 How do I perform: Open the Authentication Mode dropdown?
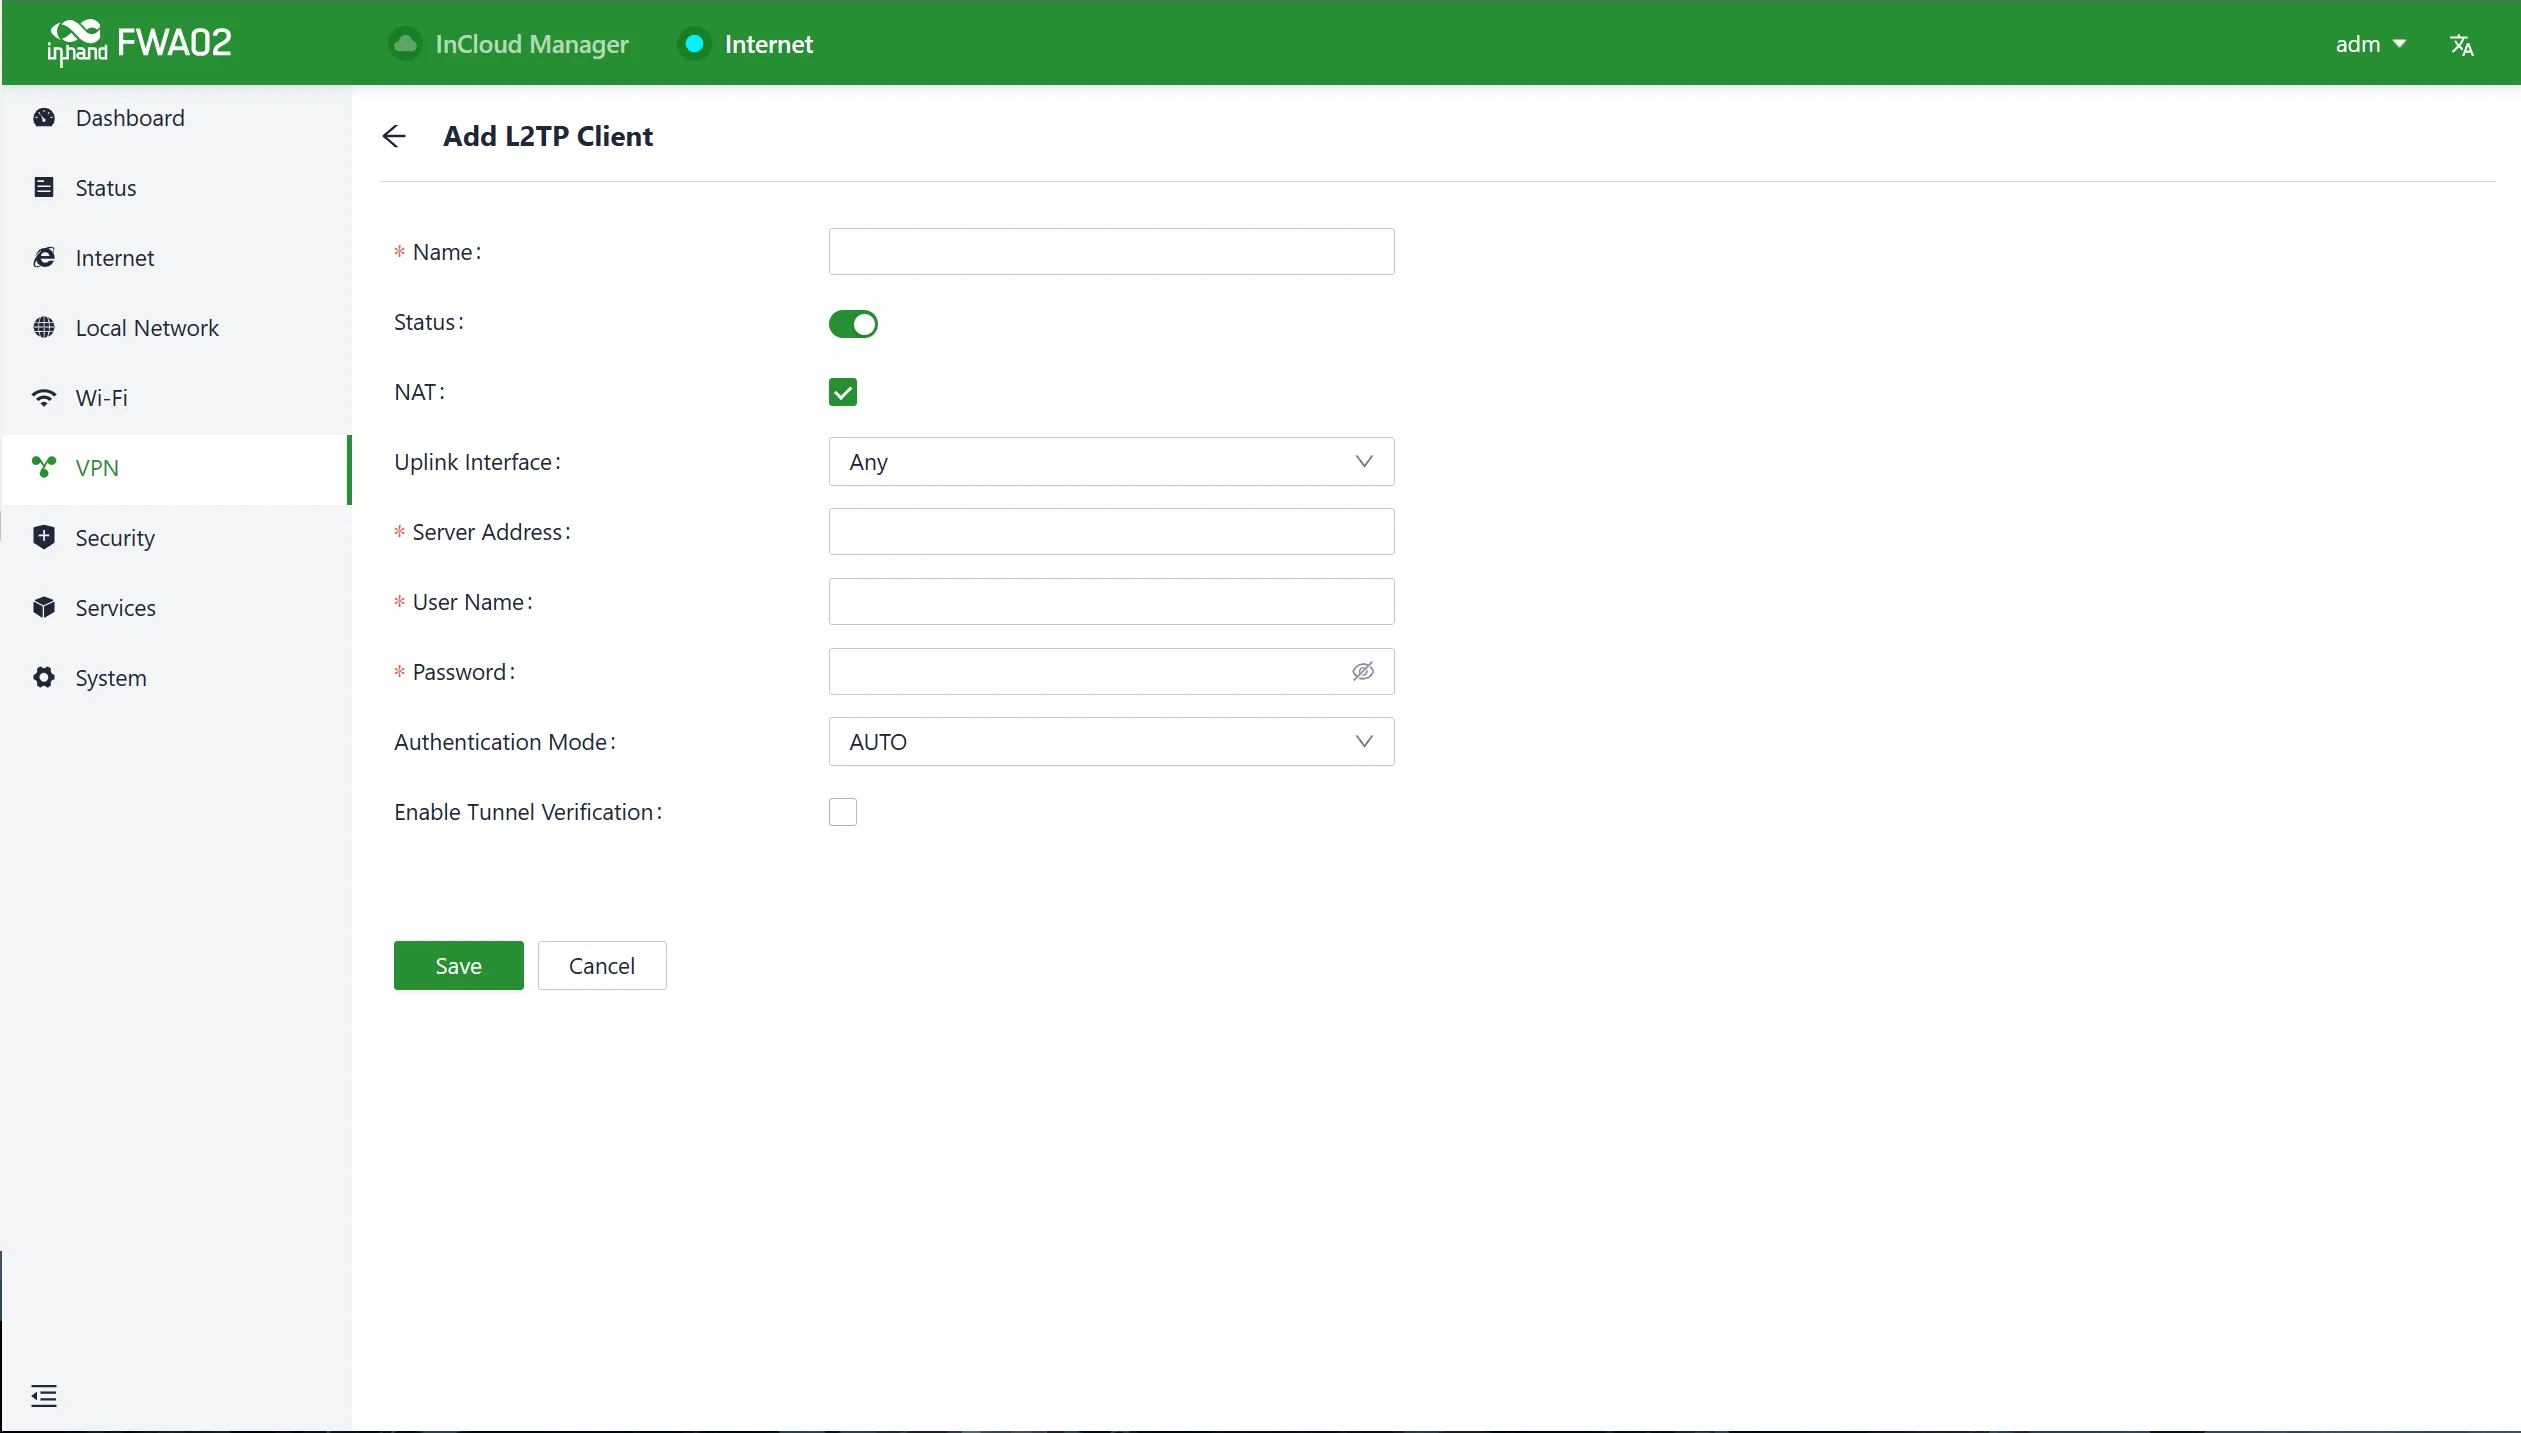point(1111,742)
